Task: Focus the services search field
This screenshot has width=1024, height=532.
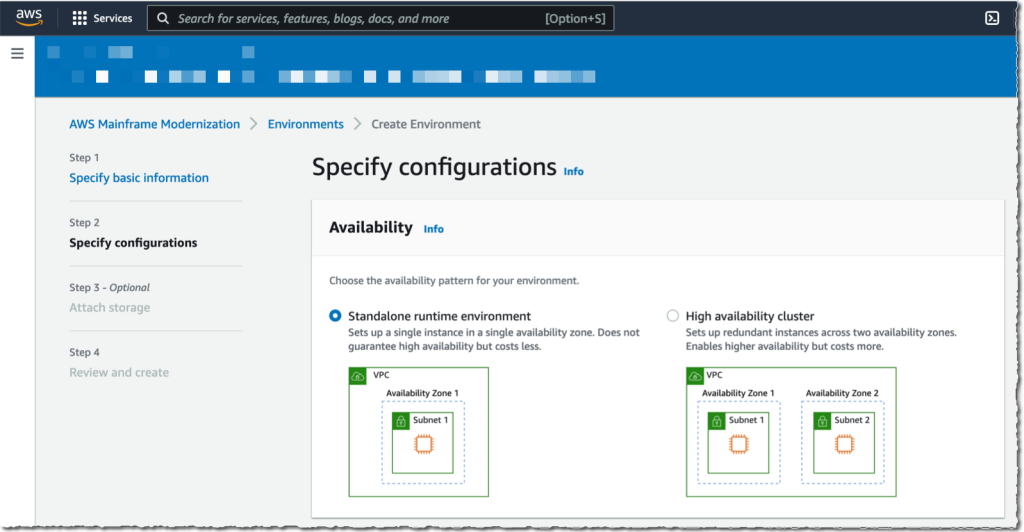Action: pos(380,18)
